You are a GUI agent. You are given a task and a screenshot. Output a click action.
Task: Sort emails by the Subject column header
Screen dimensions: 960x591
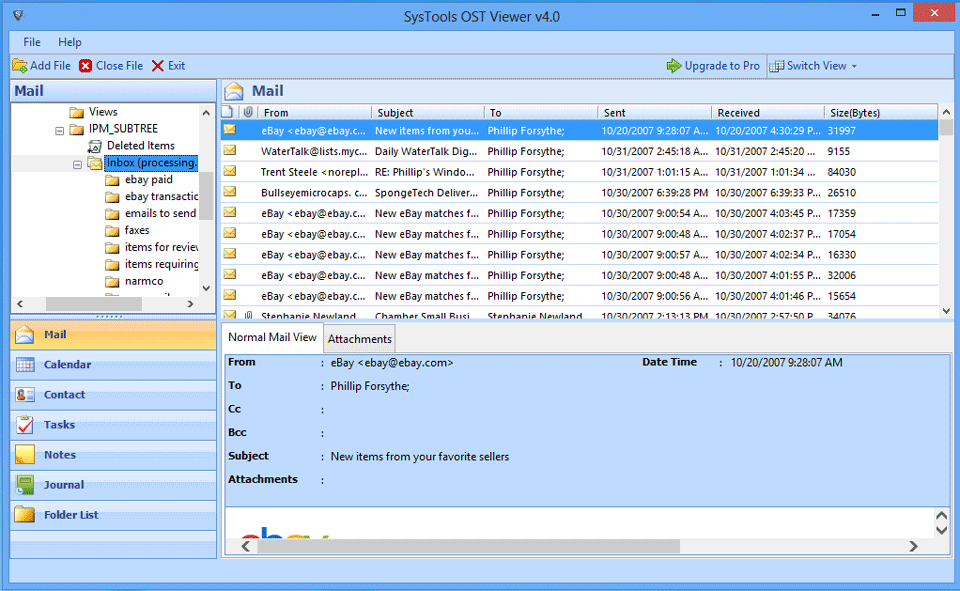(x=428, y=113)
